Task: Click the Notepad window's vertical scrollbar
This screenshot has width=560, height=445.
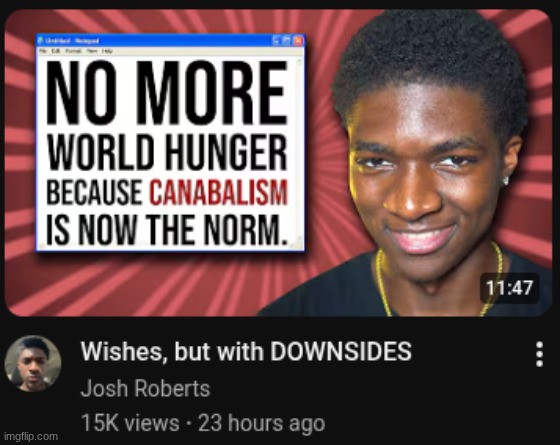Action: tap(299, 150)
